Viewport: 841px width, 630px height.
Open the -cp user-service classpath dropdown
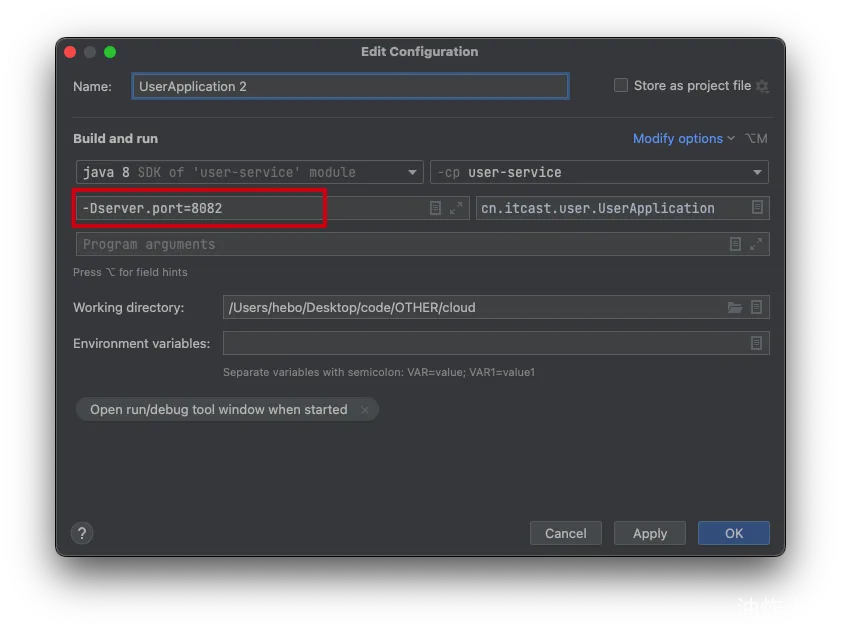(x=599, y=172)
